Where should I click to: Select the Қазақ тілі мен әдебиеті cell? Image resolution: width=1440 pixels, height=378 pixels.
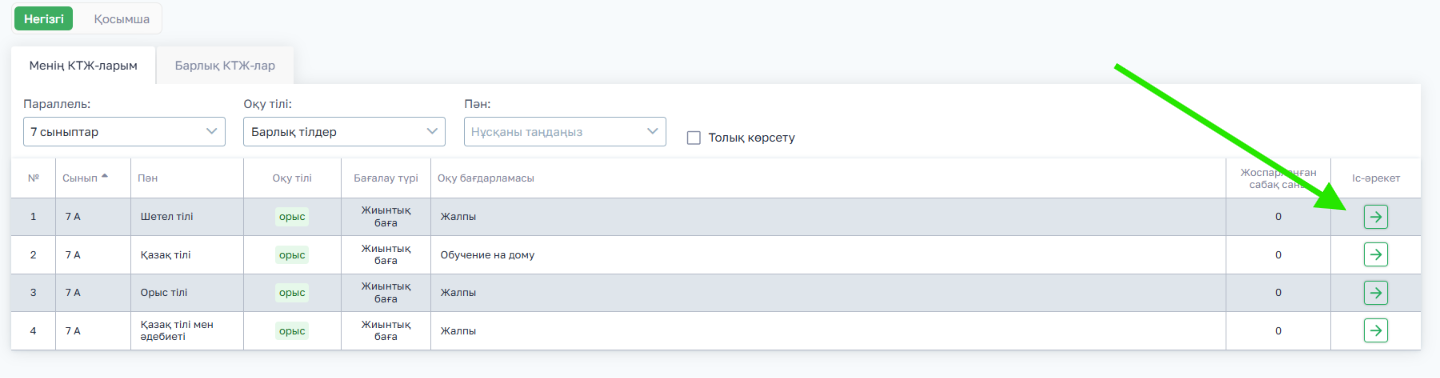(187, 331)
